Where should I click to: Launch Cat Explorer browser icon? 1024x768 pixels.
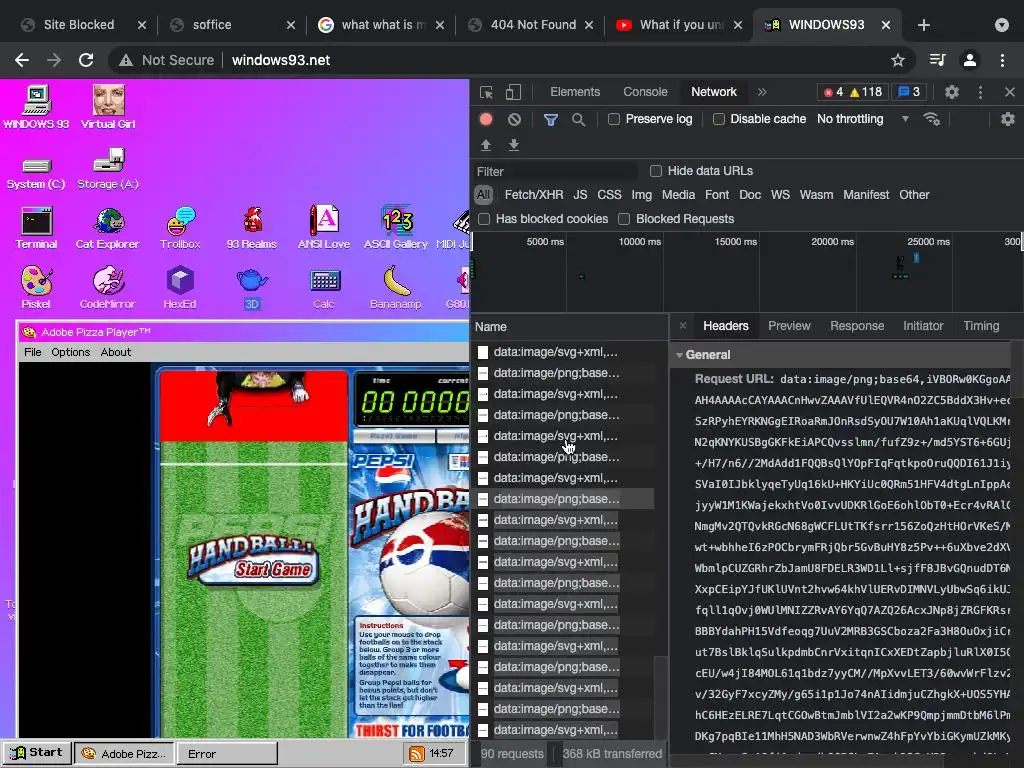click(108, 229)
